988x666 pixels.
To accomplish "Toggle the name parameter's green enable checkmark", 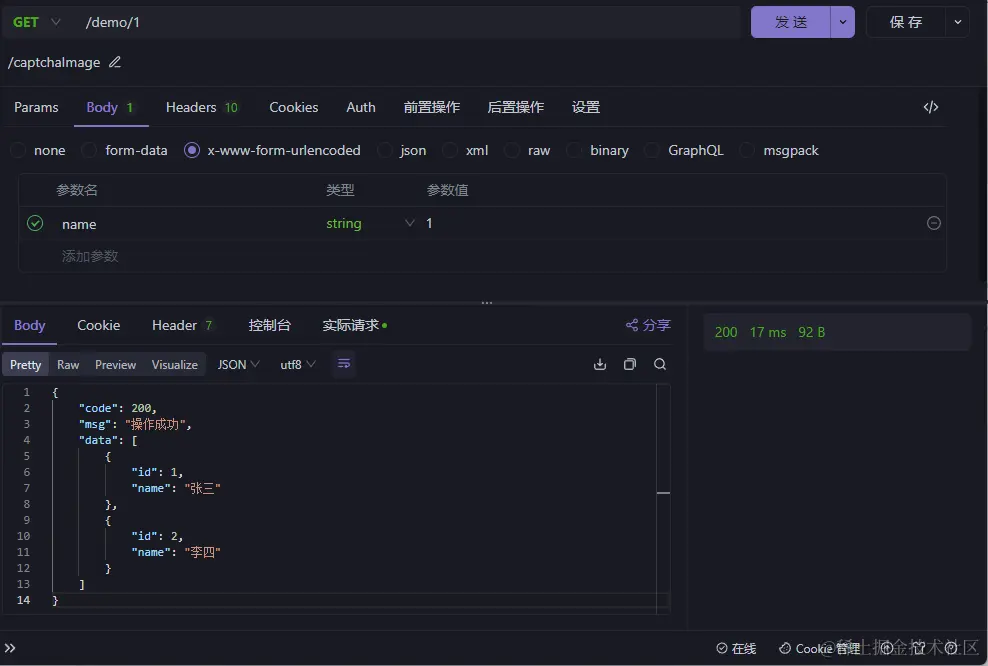I will 35,223.
